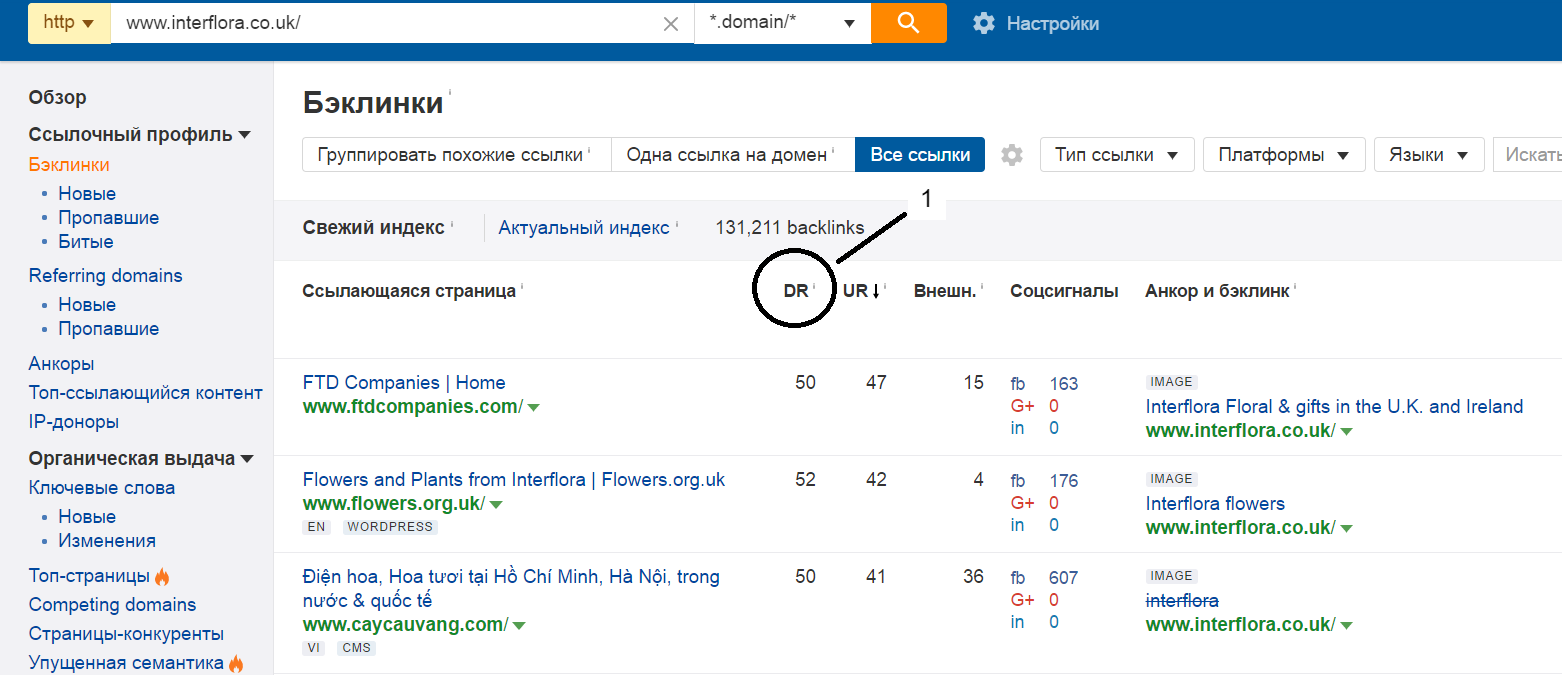Open Битые backlinks

tap(86, 242)
